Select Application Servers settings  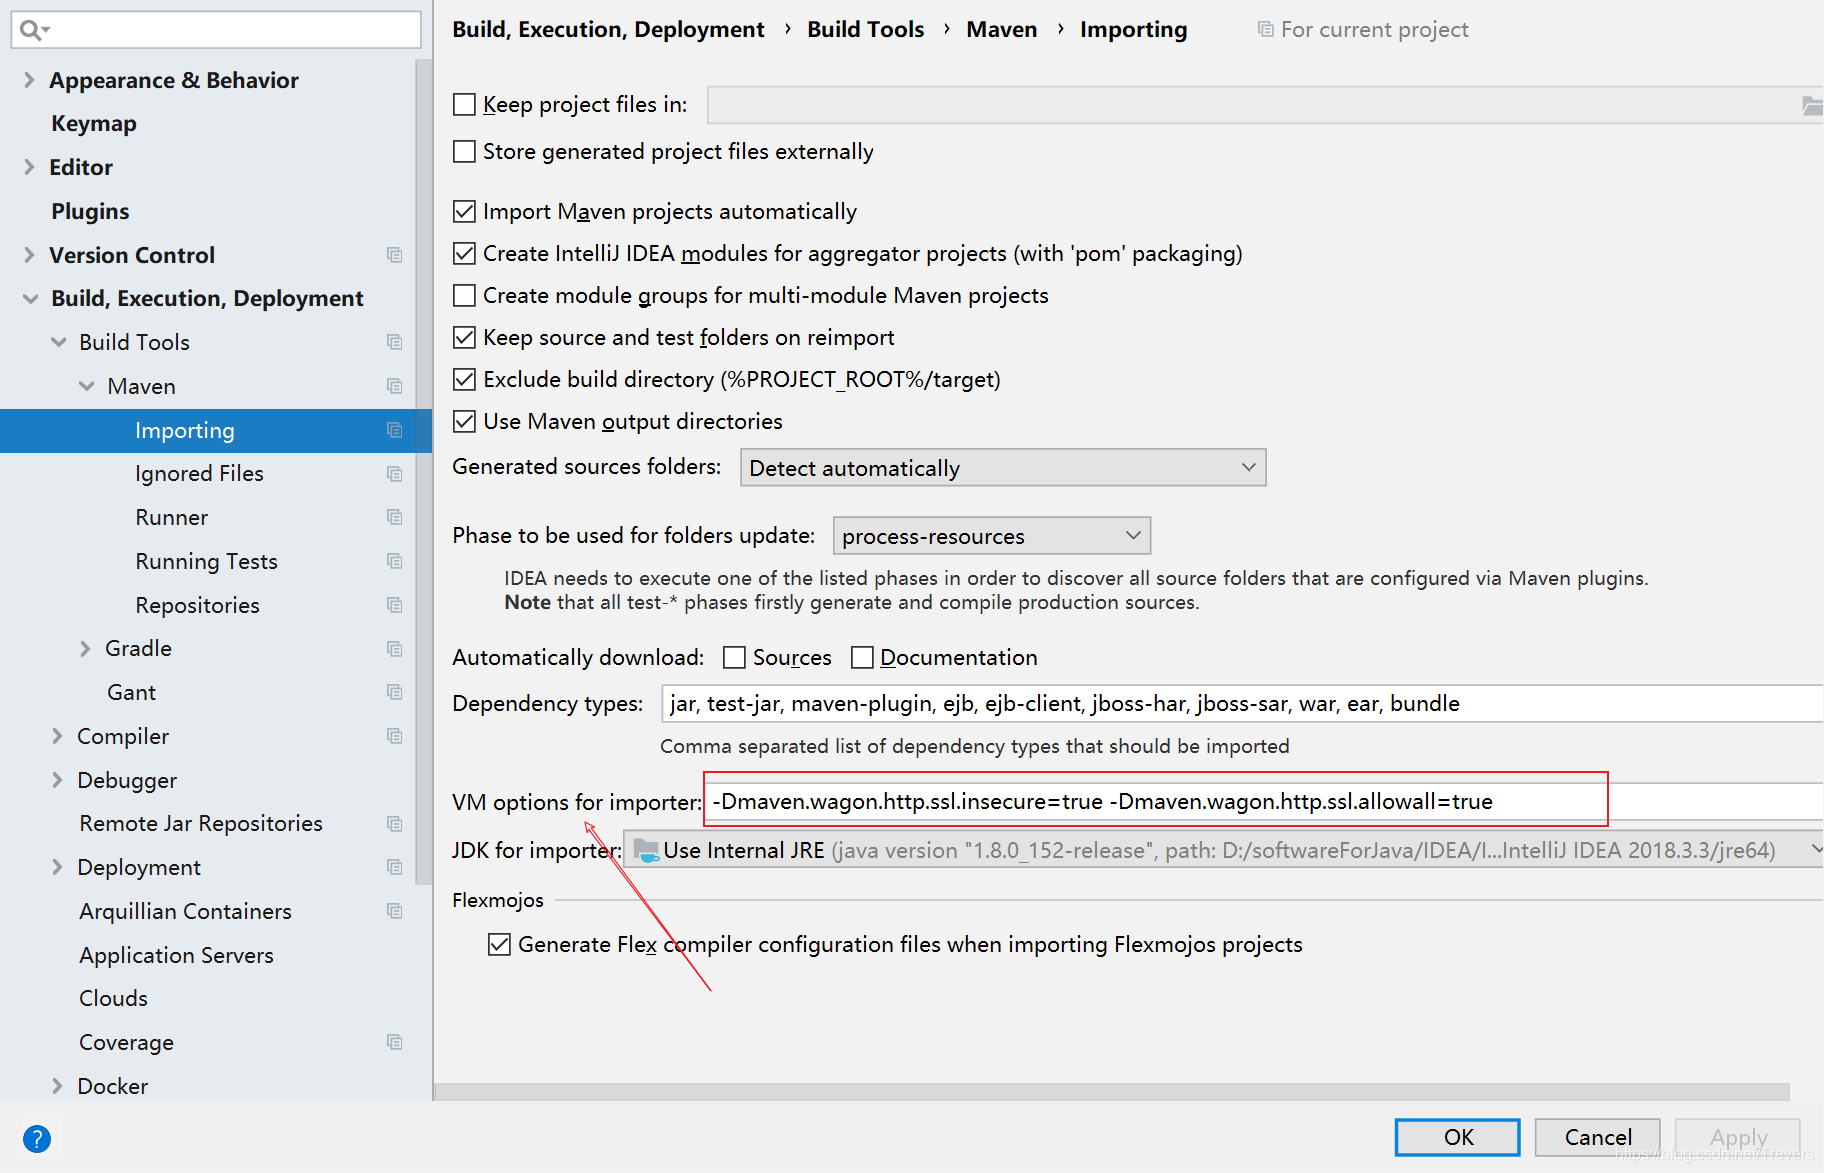[176, 955]
